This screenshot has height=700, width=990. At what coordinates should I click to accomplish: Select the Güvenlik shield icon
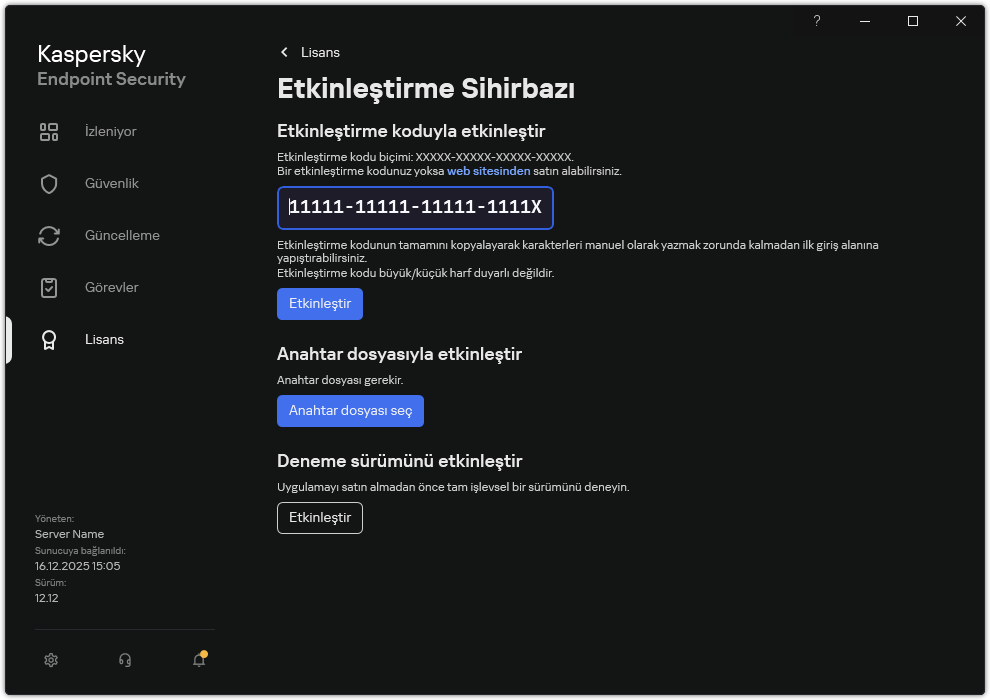tap(49, 183)
